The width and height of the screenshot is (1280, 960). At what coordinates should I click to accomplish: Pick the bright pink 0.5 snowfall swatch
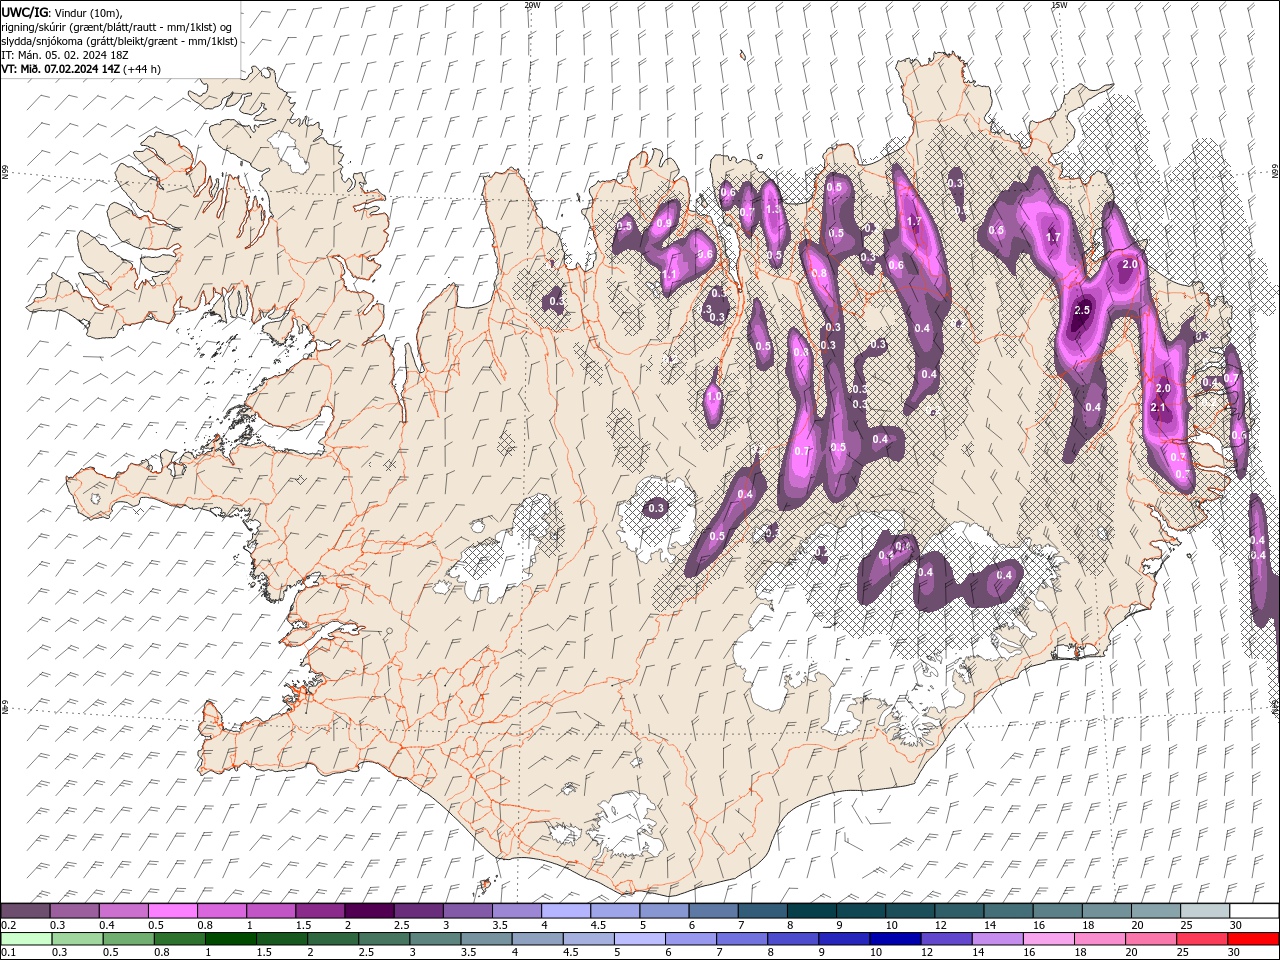pos(172,911)
